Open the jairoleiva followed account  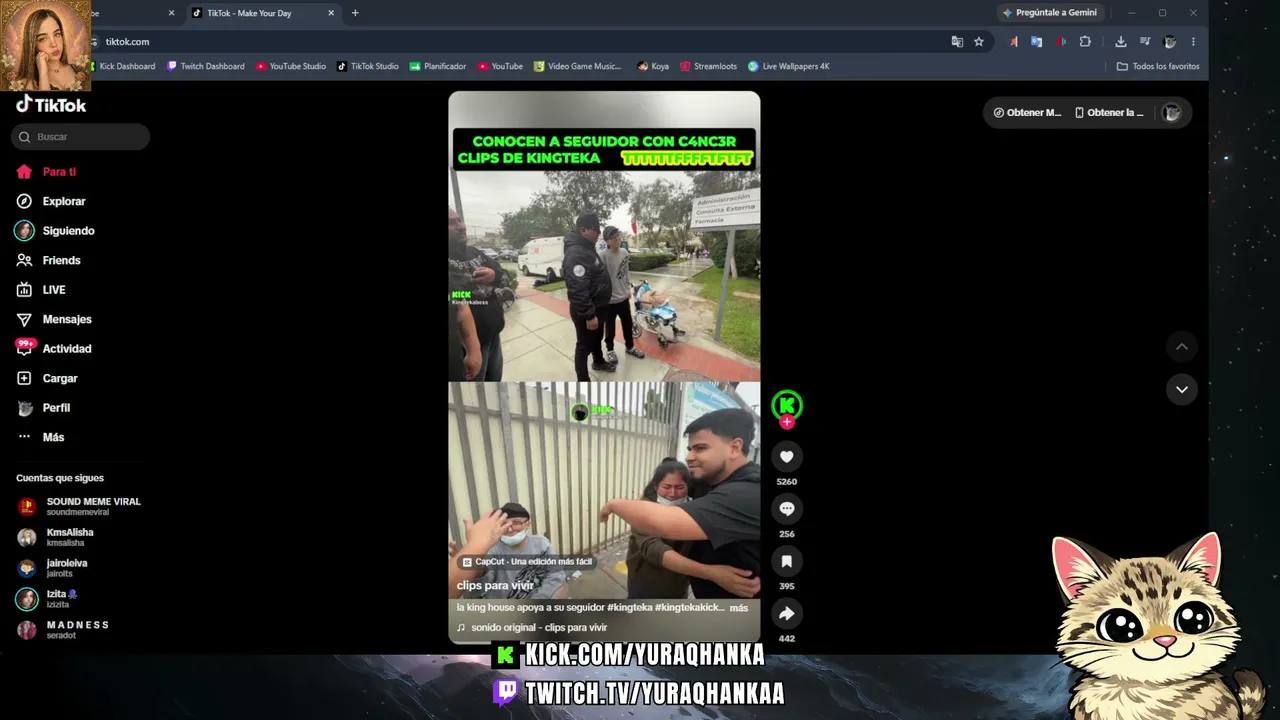(52, 568)
